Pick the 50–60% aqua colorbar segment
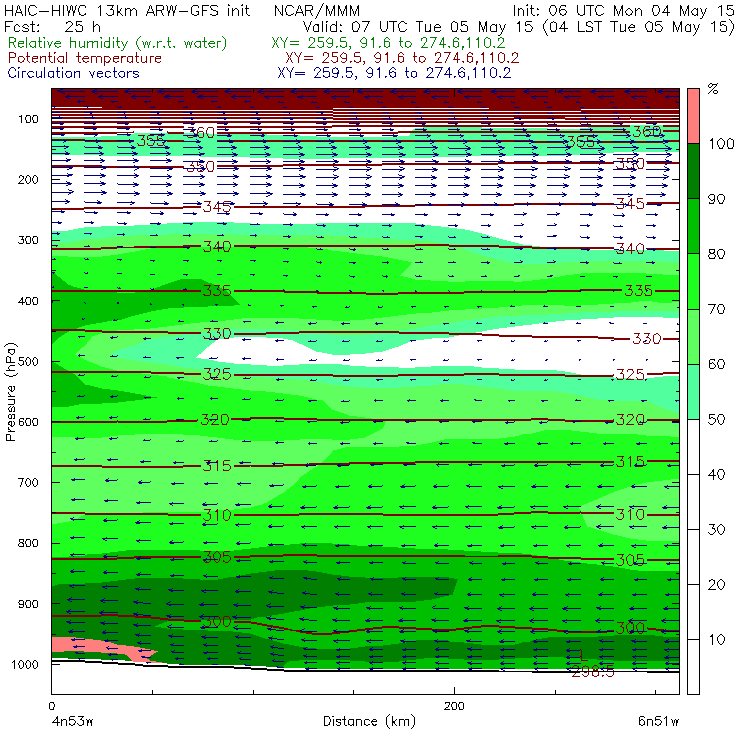The width and height of the screenshot is (740, 740). pyautogui.click(x=693, y=392)
